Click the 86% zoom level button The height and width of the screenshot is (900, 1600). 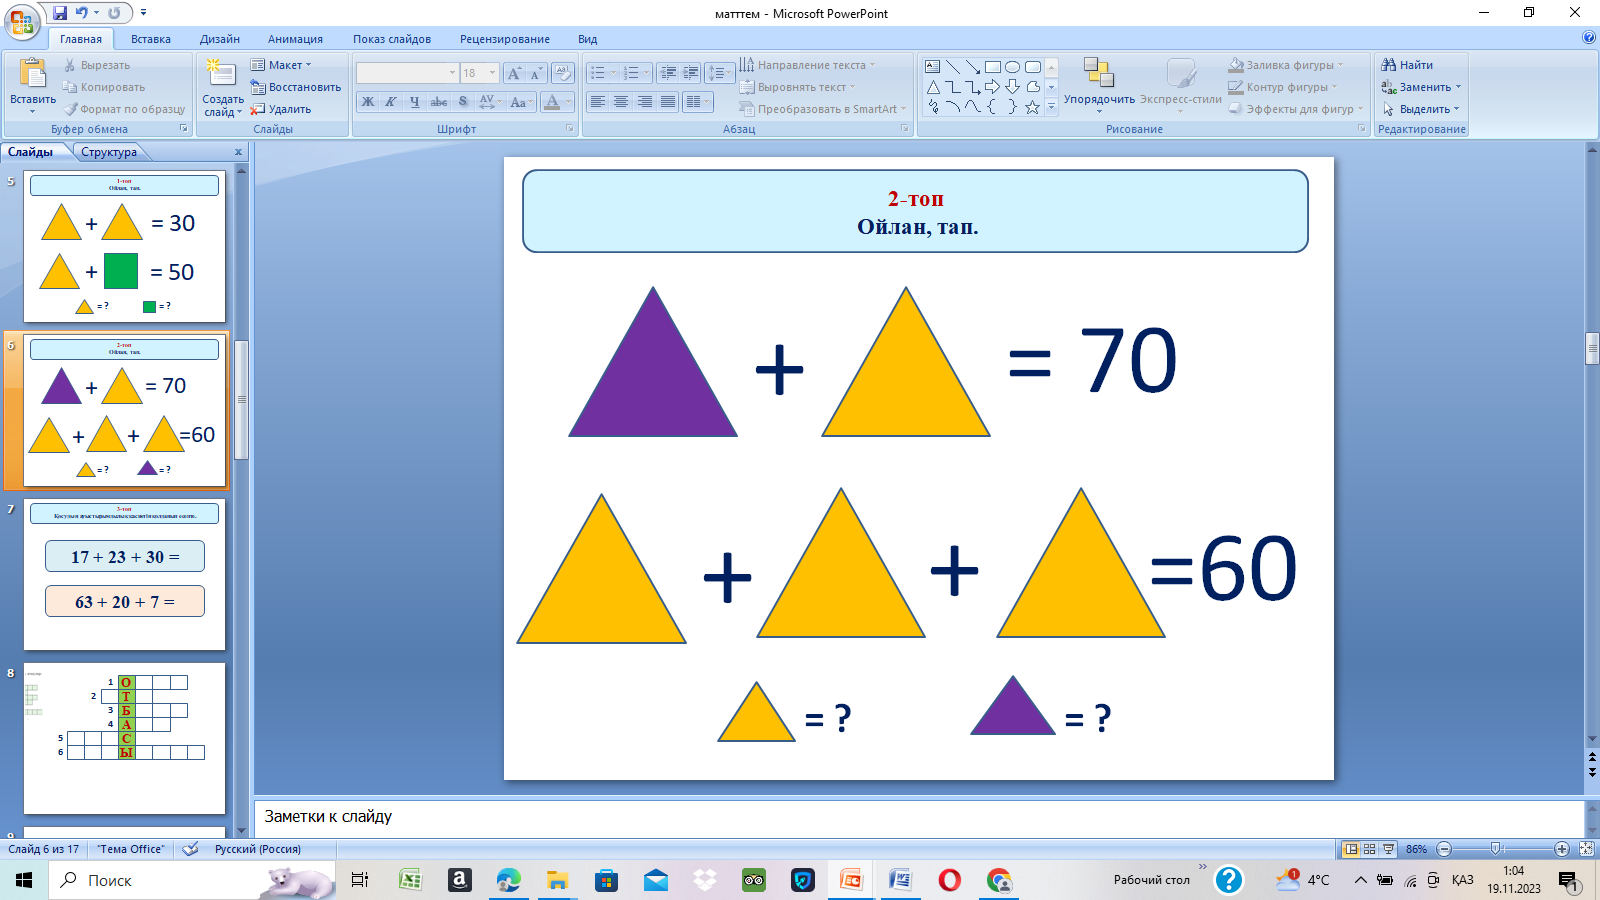point(1417,849)
